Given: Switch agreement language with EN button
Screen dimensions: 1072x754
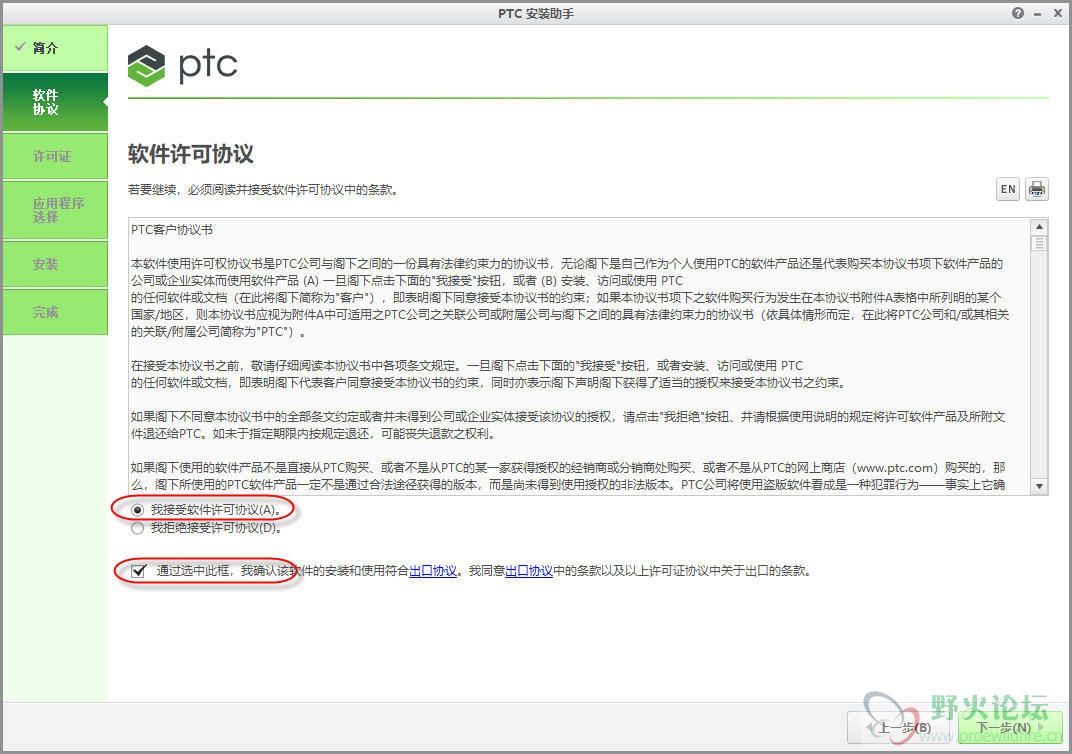Looking at the screenshot, I should (1008, 189).
